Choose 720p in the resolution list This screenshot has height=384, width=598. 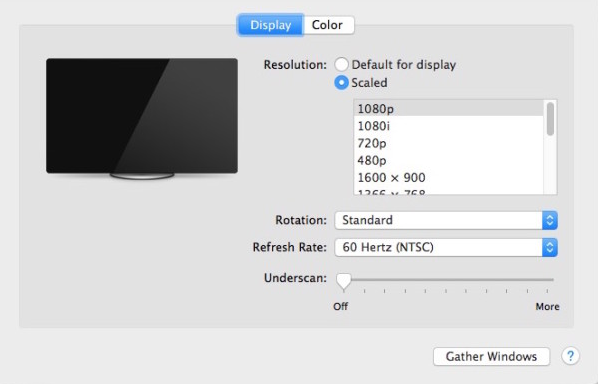[x=449, y=143]
